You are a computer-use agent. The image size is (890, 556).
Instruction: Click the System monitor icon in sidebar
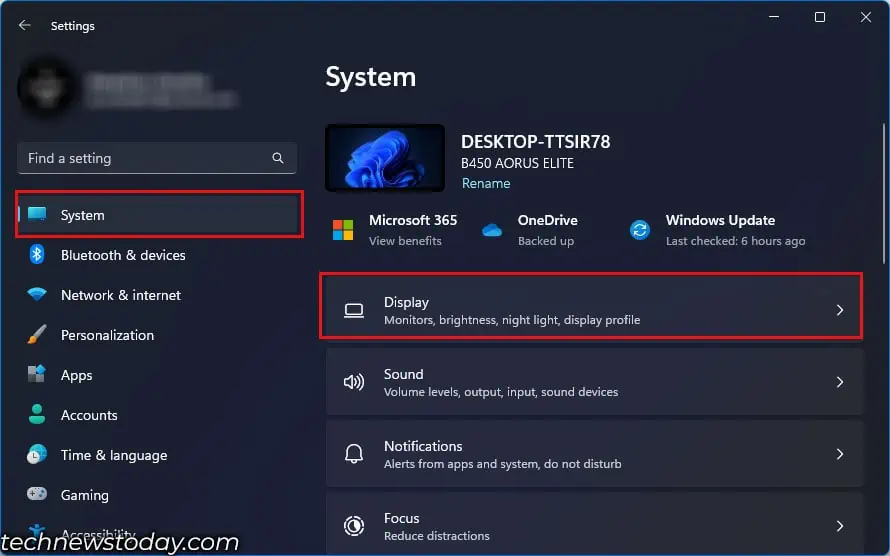tap(37, 214)
